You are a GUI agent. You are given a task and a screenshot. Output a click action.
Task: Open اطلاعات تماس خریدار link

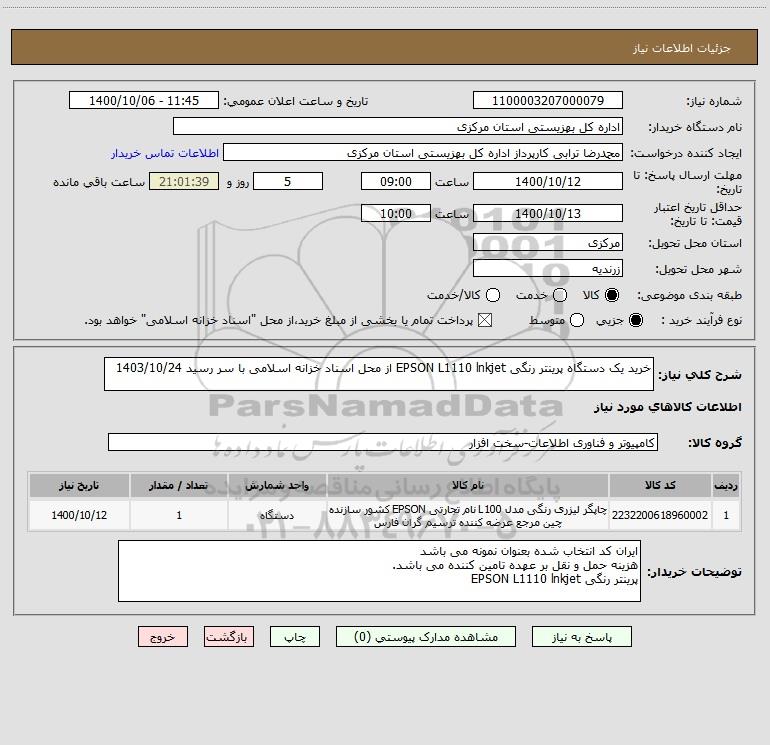pyautogui.click(x=165, y=153)
